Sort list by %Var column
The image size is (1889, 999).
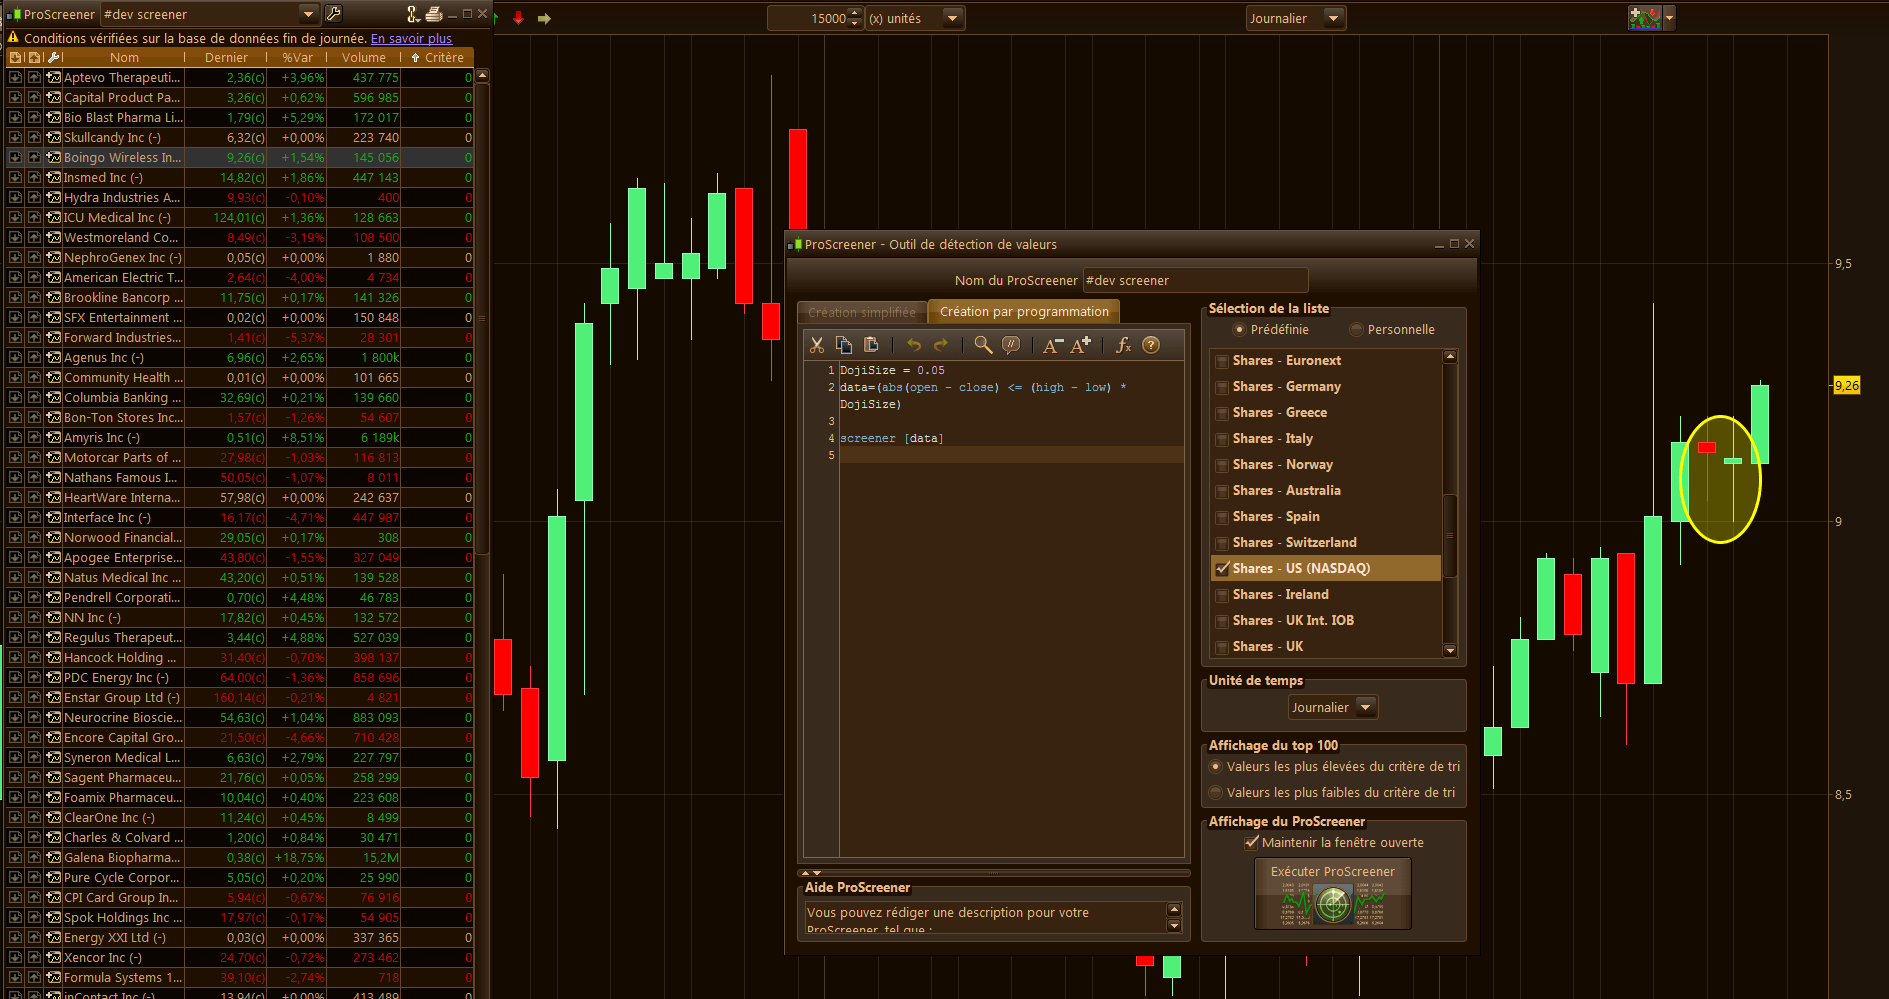[297, 58]
